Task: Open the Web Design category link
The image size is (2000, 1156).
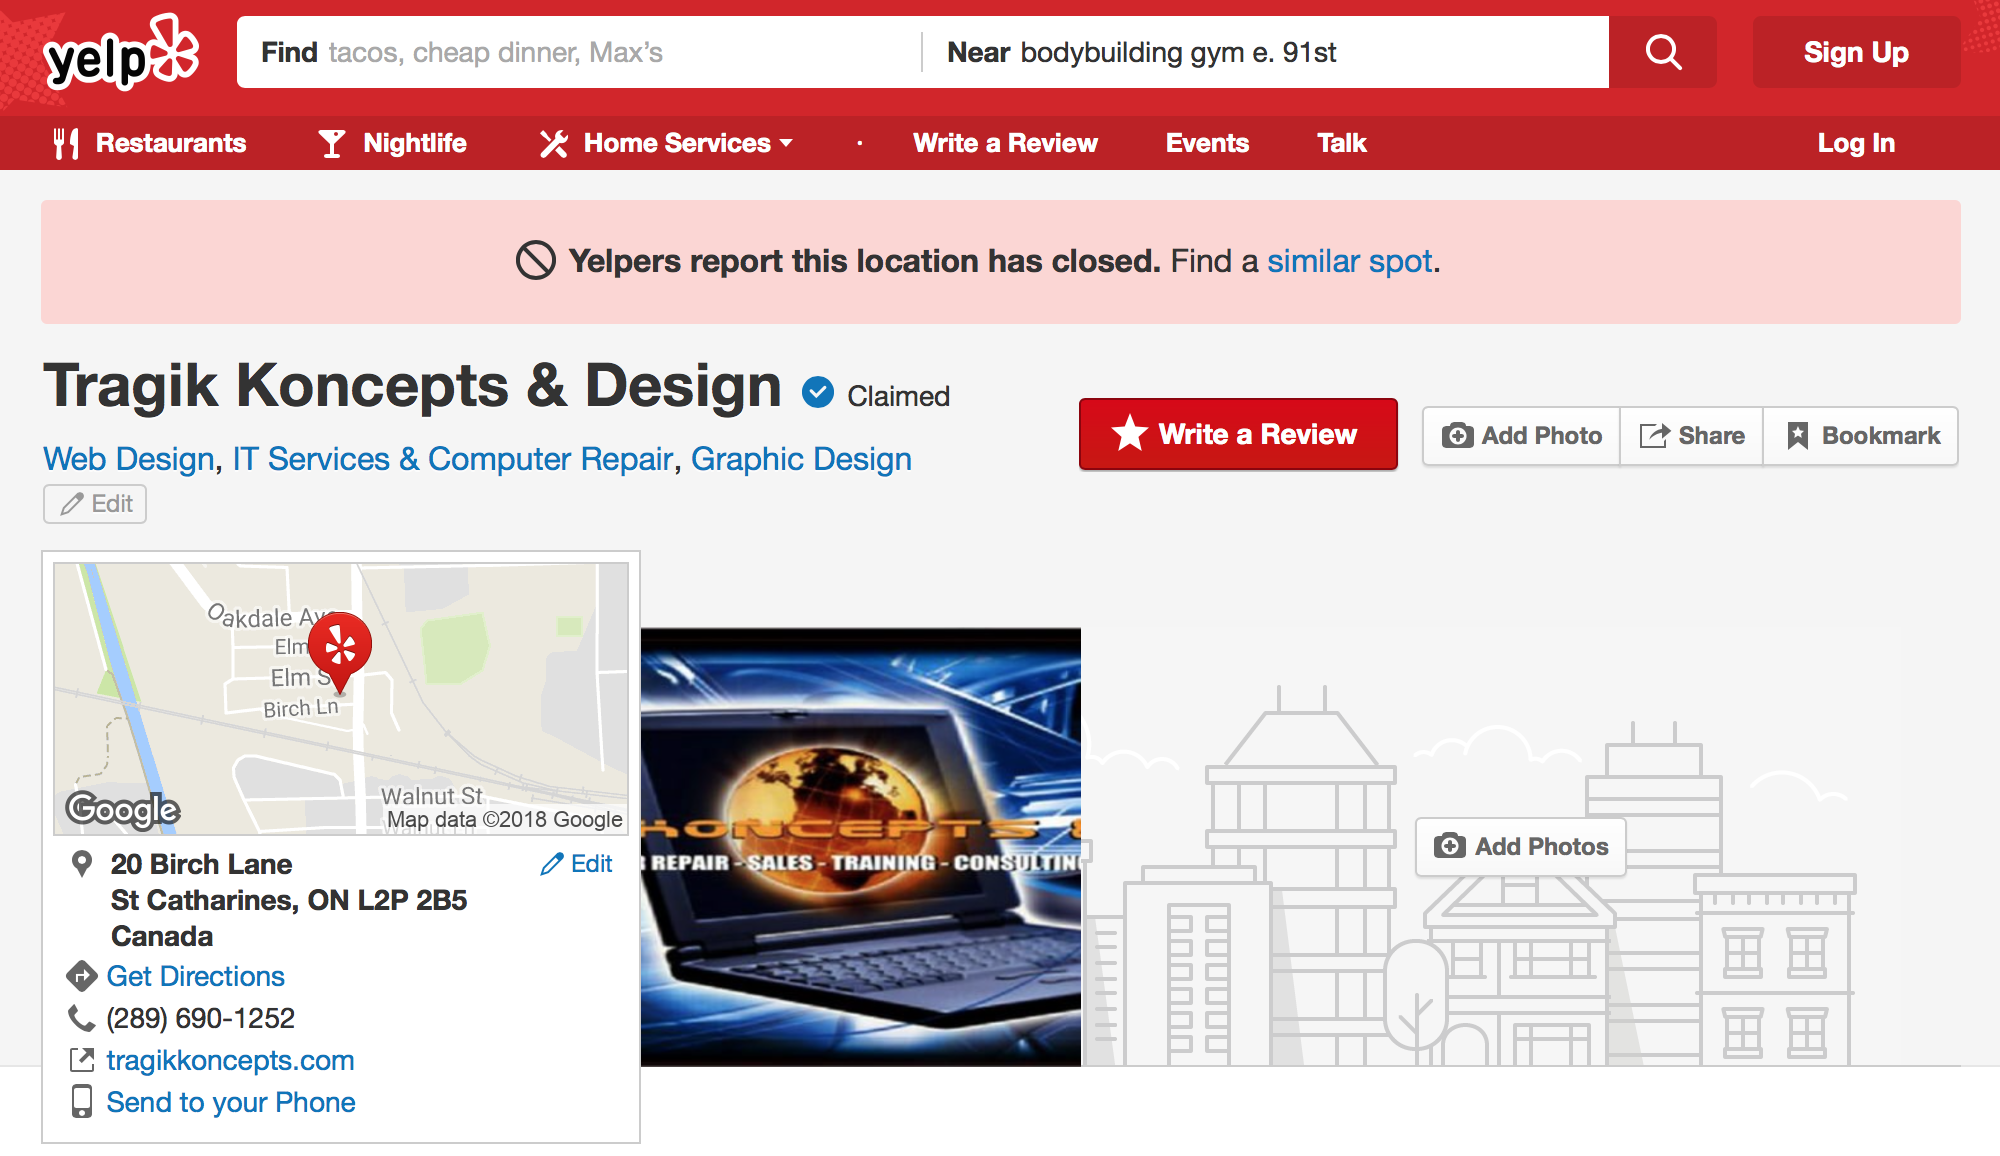Action: point(129,459)
